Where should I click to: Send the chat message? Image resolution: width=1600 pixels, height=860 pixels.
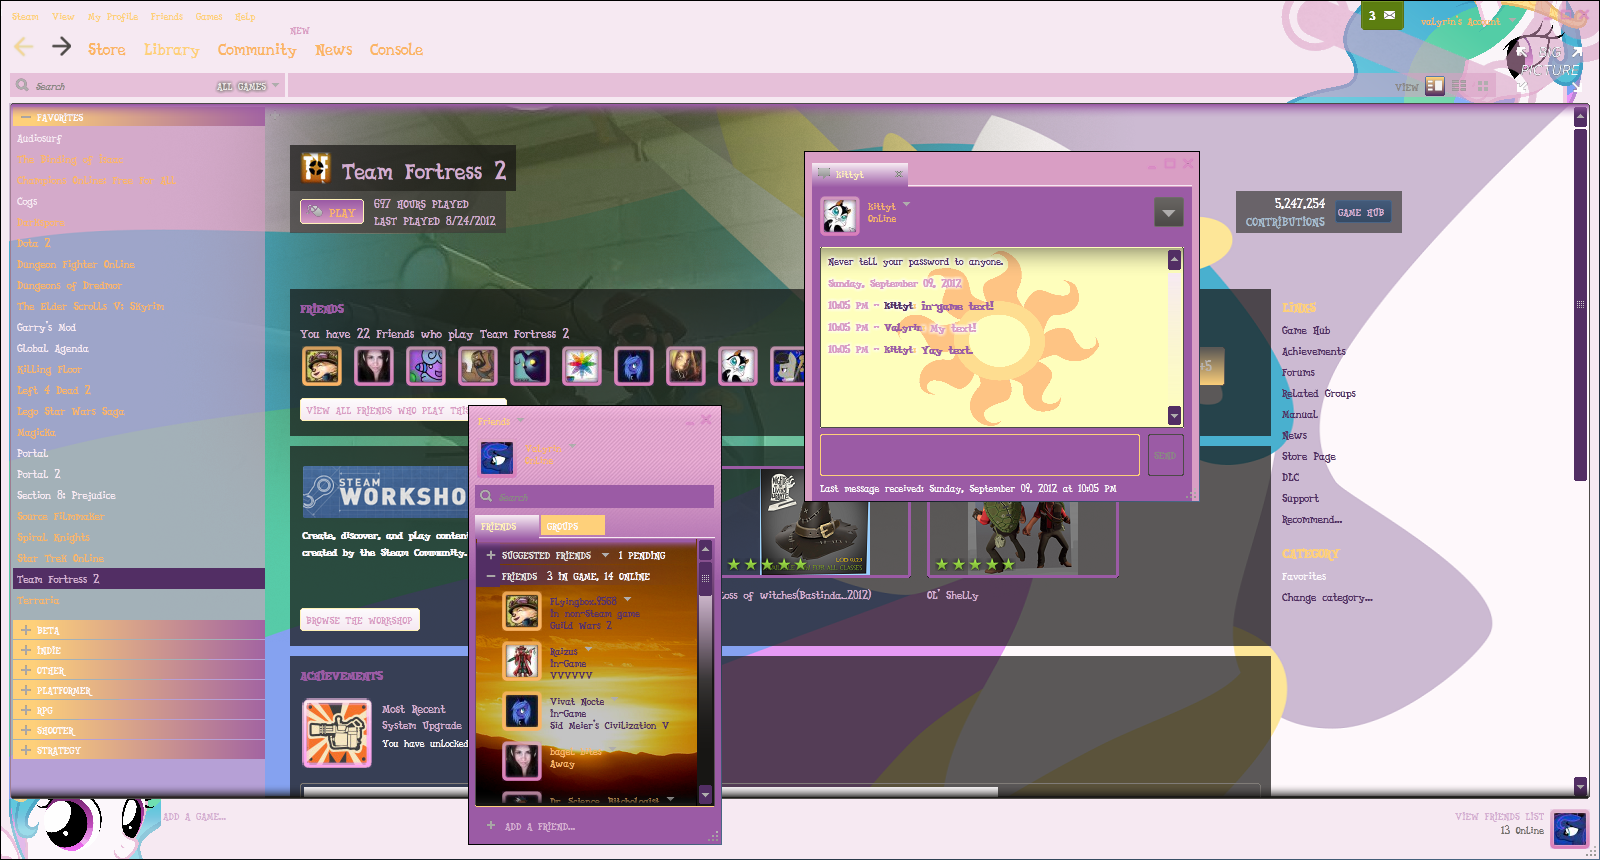tap(1165, 455)
